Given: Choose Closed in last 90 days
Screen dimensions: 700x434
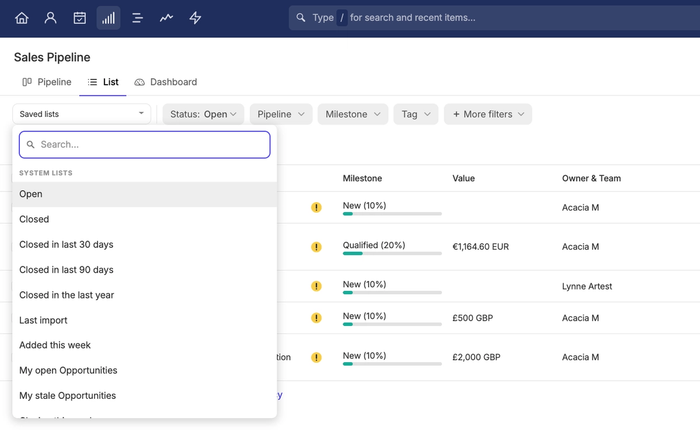Looking at the screenshot, I should [x=145, y=270].
